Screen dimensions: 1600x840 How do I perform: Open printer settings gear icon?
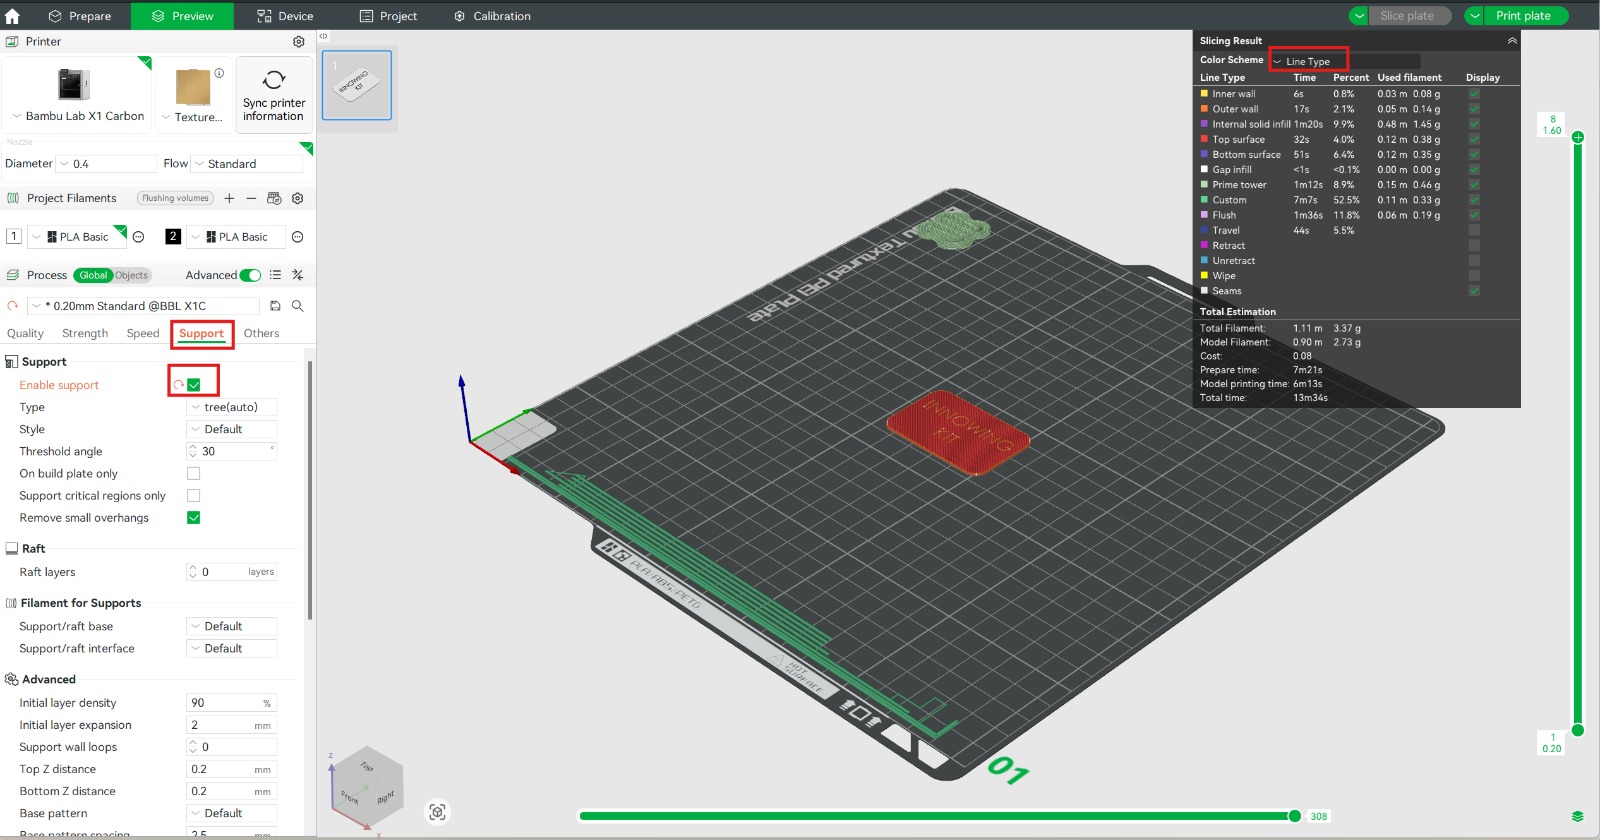click(x=298, y=42)
